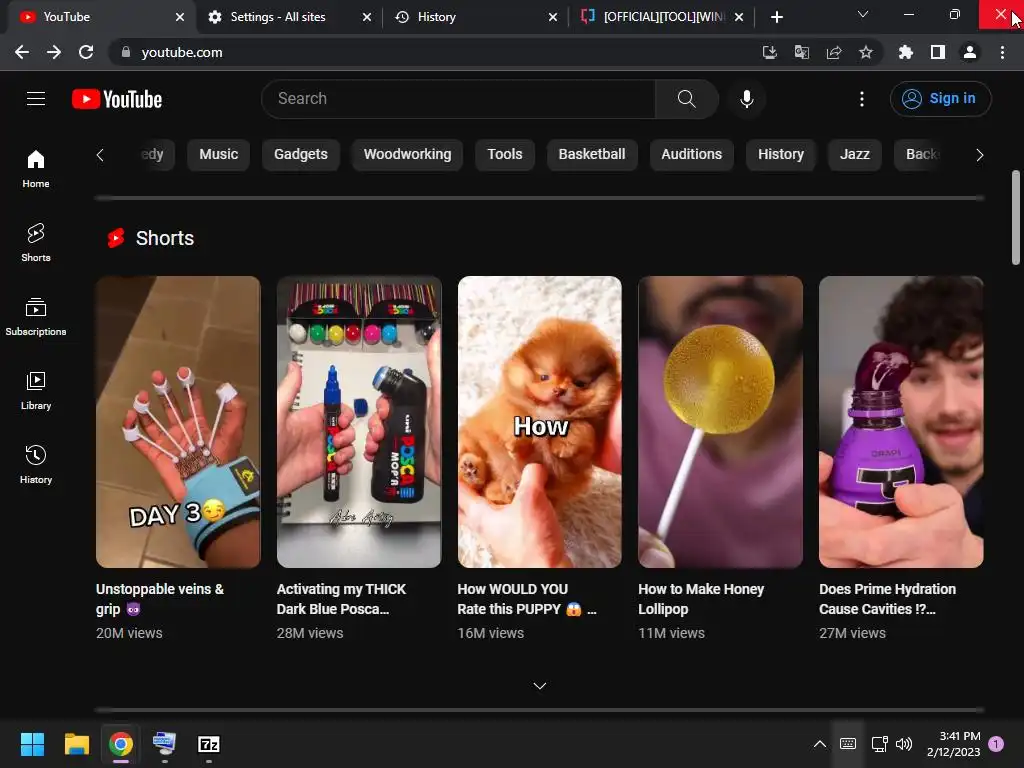This screenshot has width=1024, height=768.
Task: Select the Tools category chip
Action: (504, 155)
